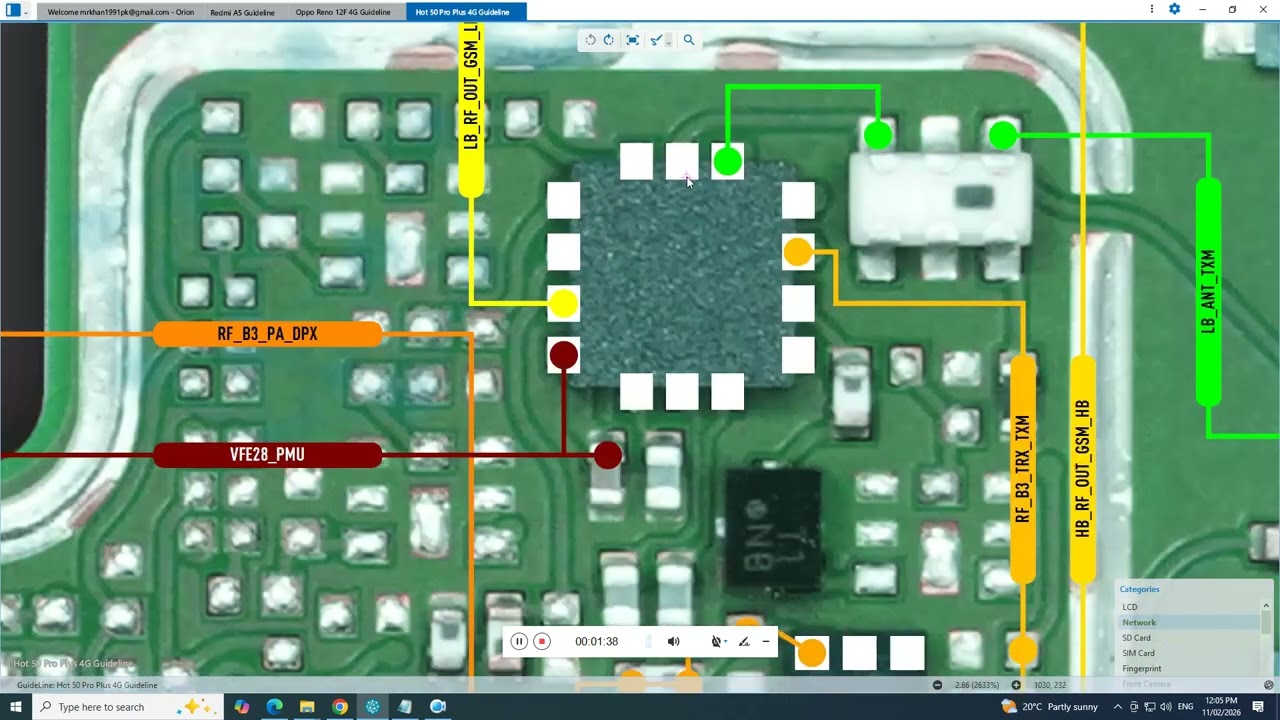Image resolution: width=1280 pixels, height=720 pixels.
Task: Stop the screen recording
Action: [542, 642]
